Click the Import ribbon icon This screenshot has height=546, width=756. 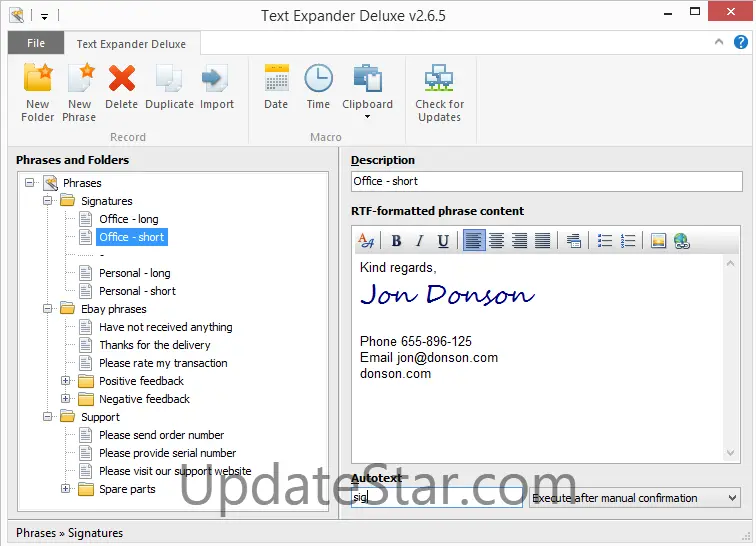pos(215,78)
